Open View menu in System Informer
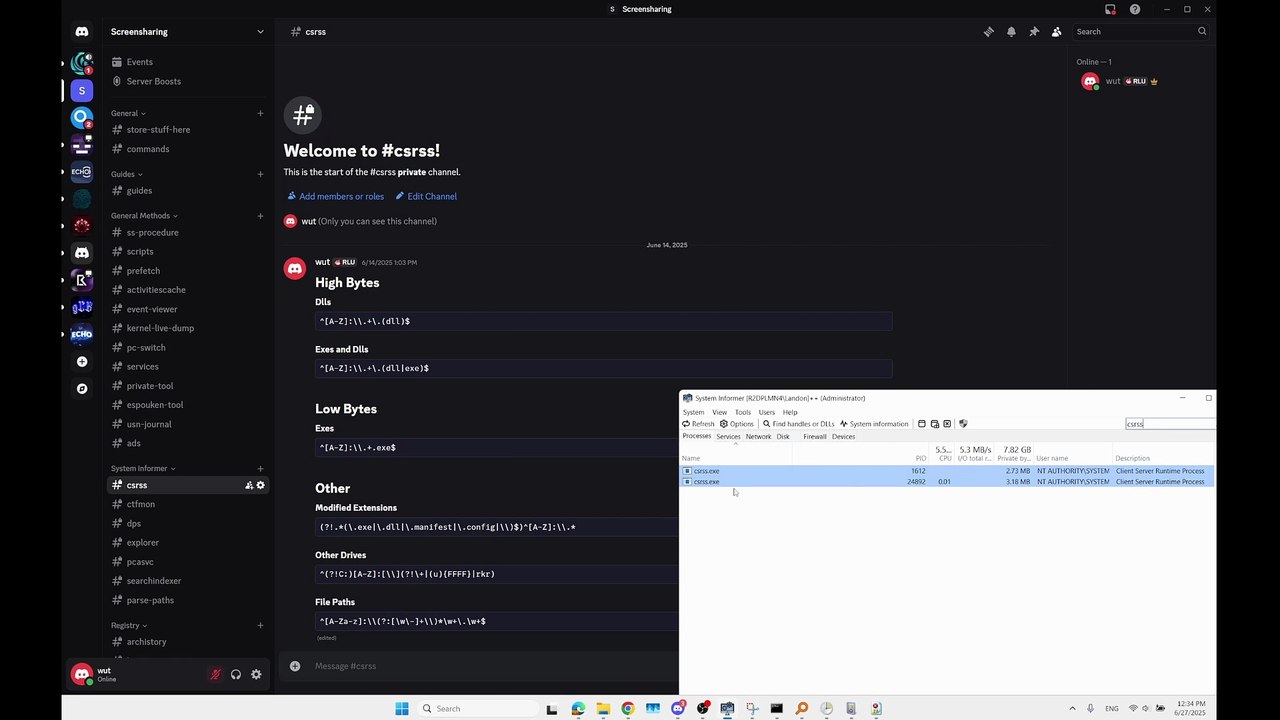Image resolution: width=1280 pixels, height=720 pixels. [719, 412]
